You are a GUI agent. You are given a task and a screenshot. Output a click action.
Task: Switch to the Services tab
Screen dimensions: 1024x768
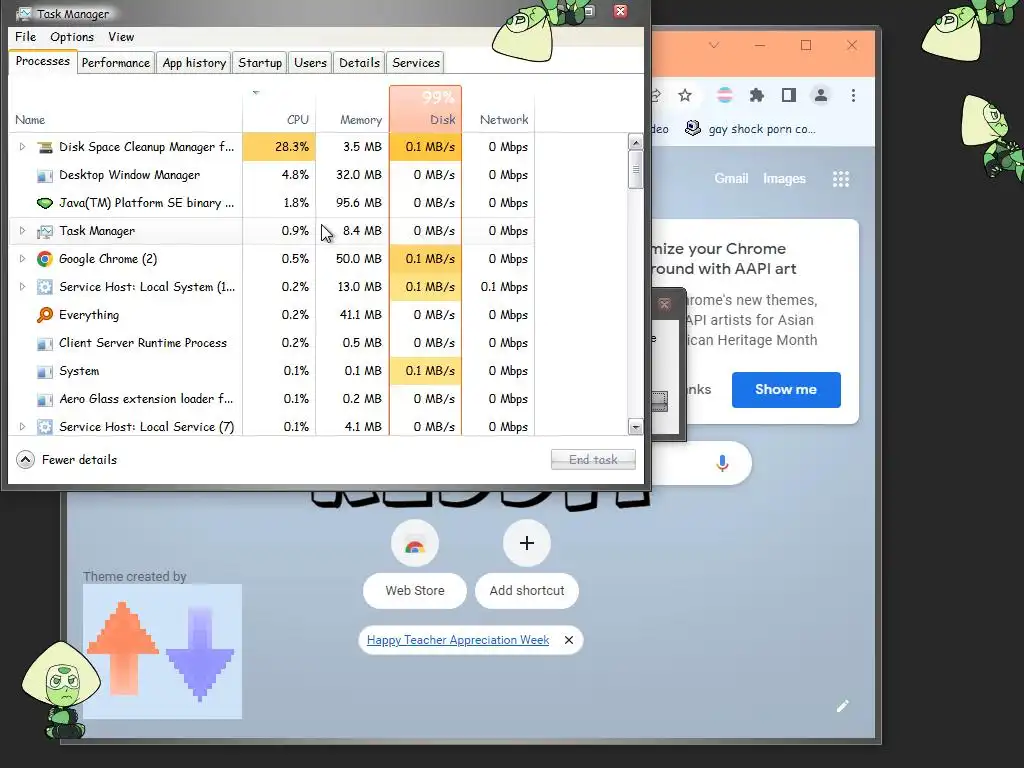(416, 63)
